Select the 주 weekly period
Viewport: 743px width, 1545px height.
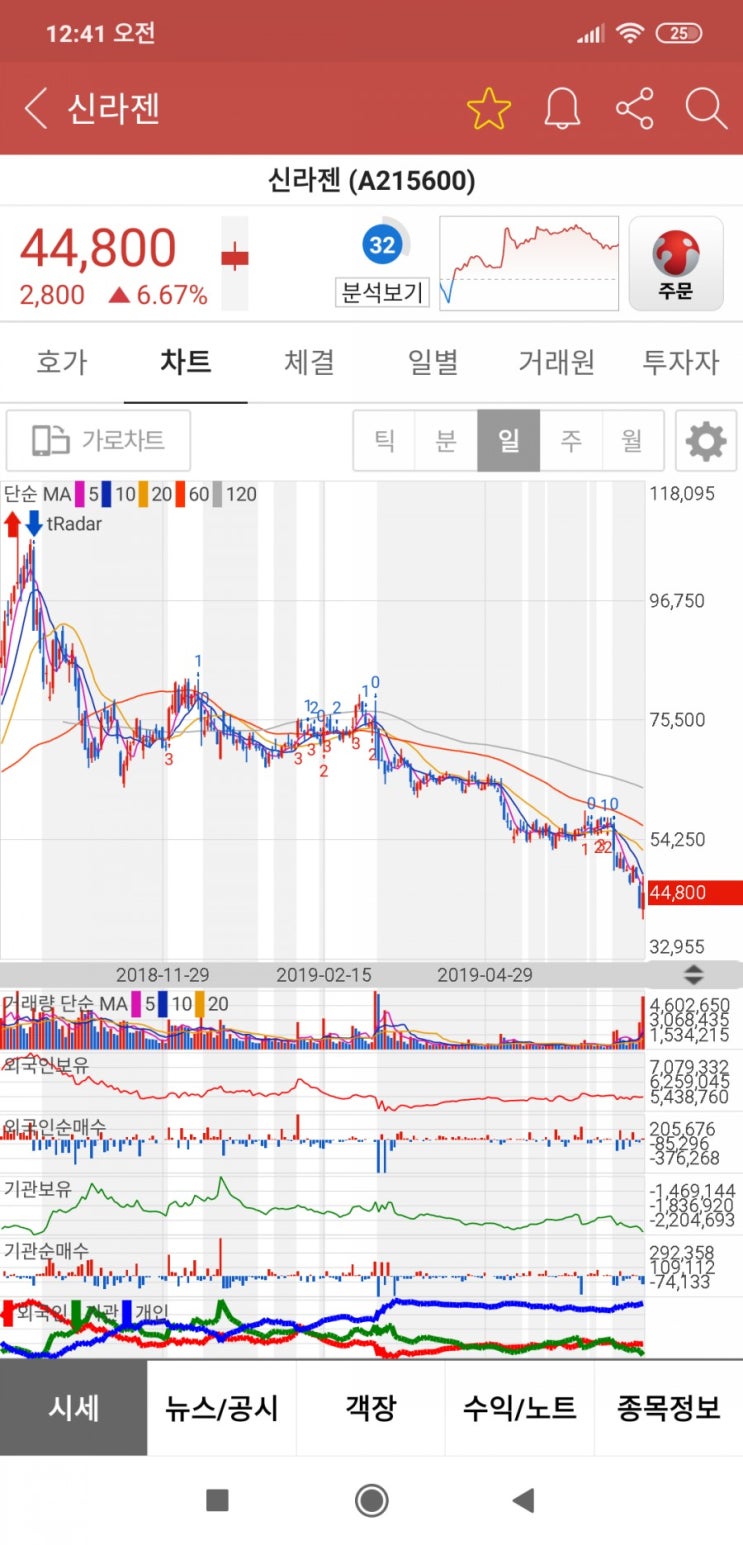pos(570,440)
